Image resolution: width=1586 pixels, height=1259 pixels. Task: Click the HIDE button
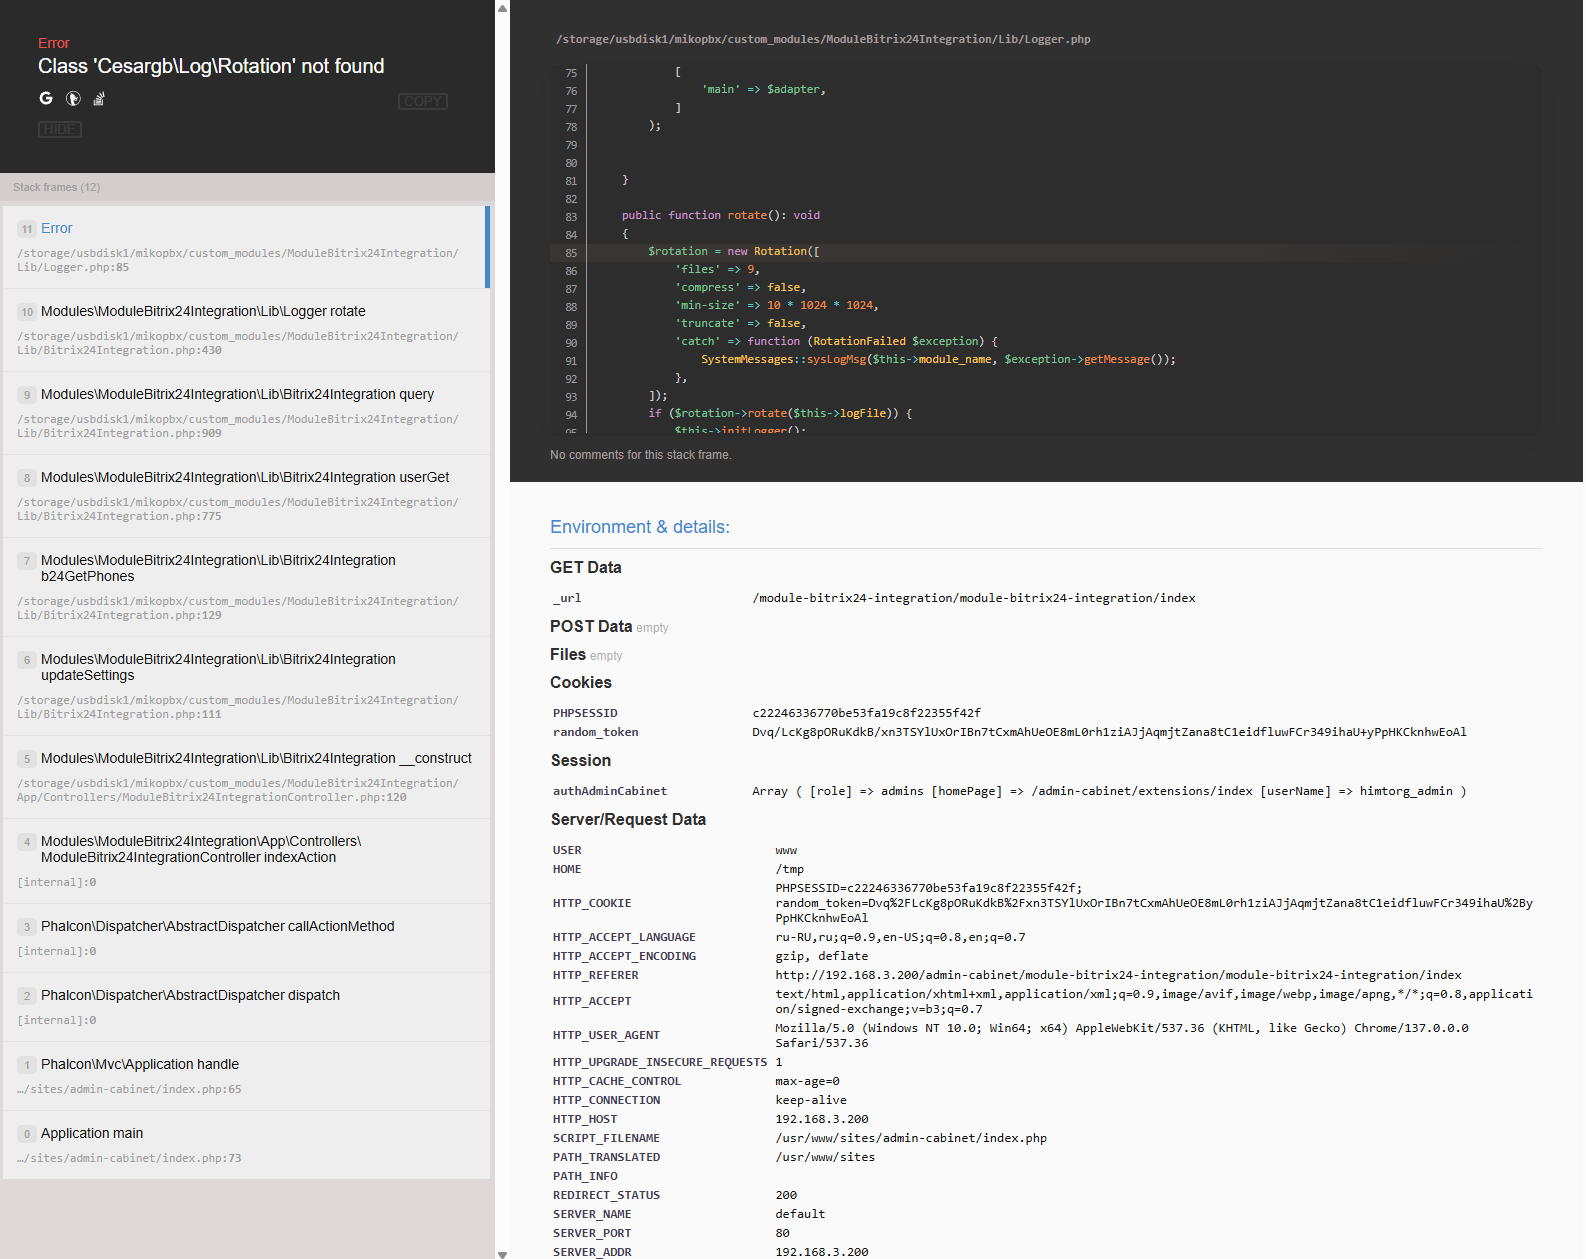pos(60,129)
